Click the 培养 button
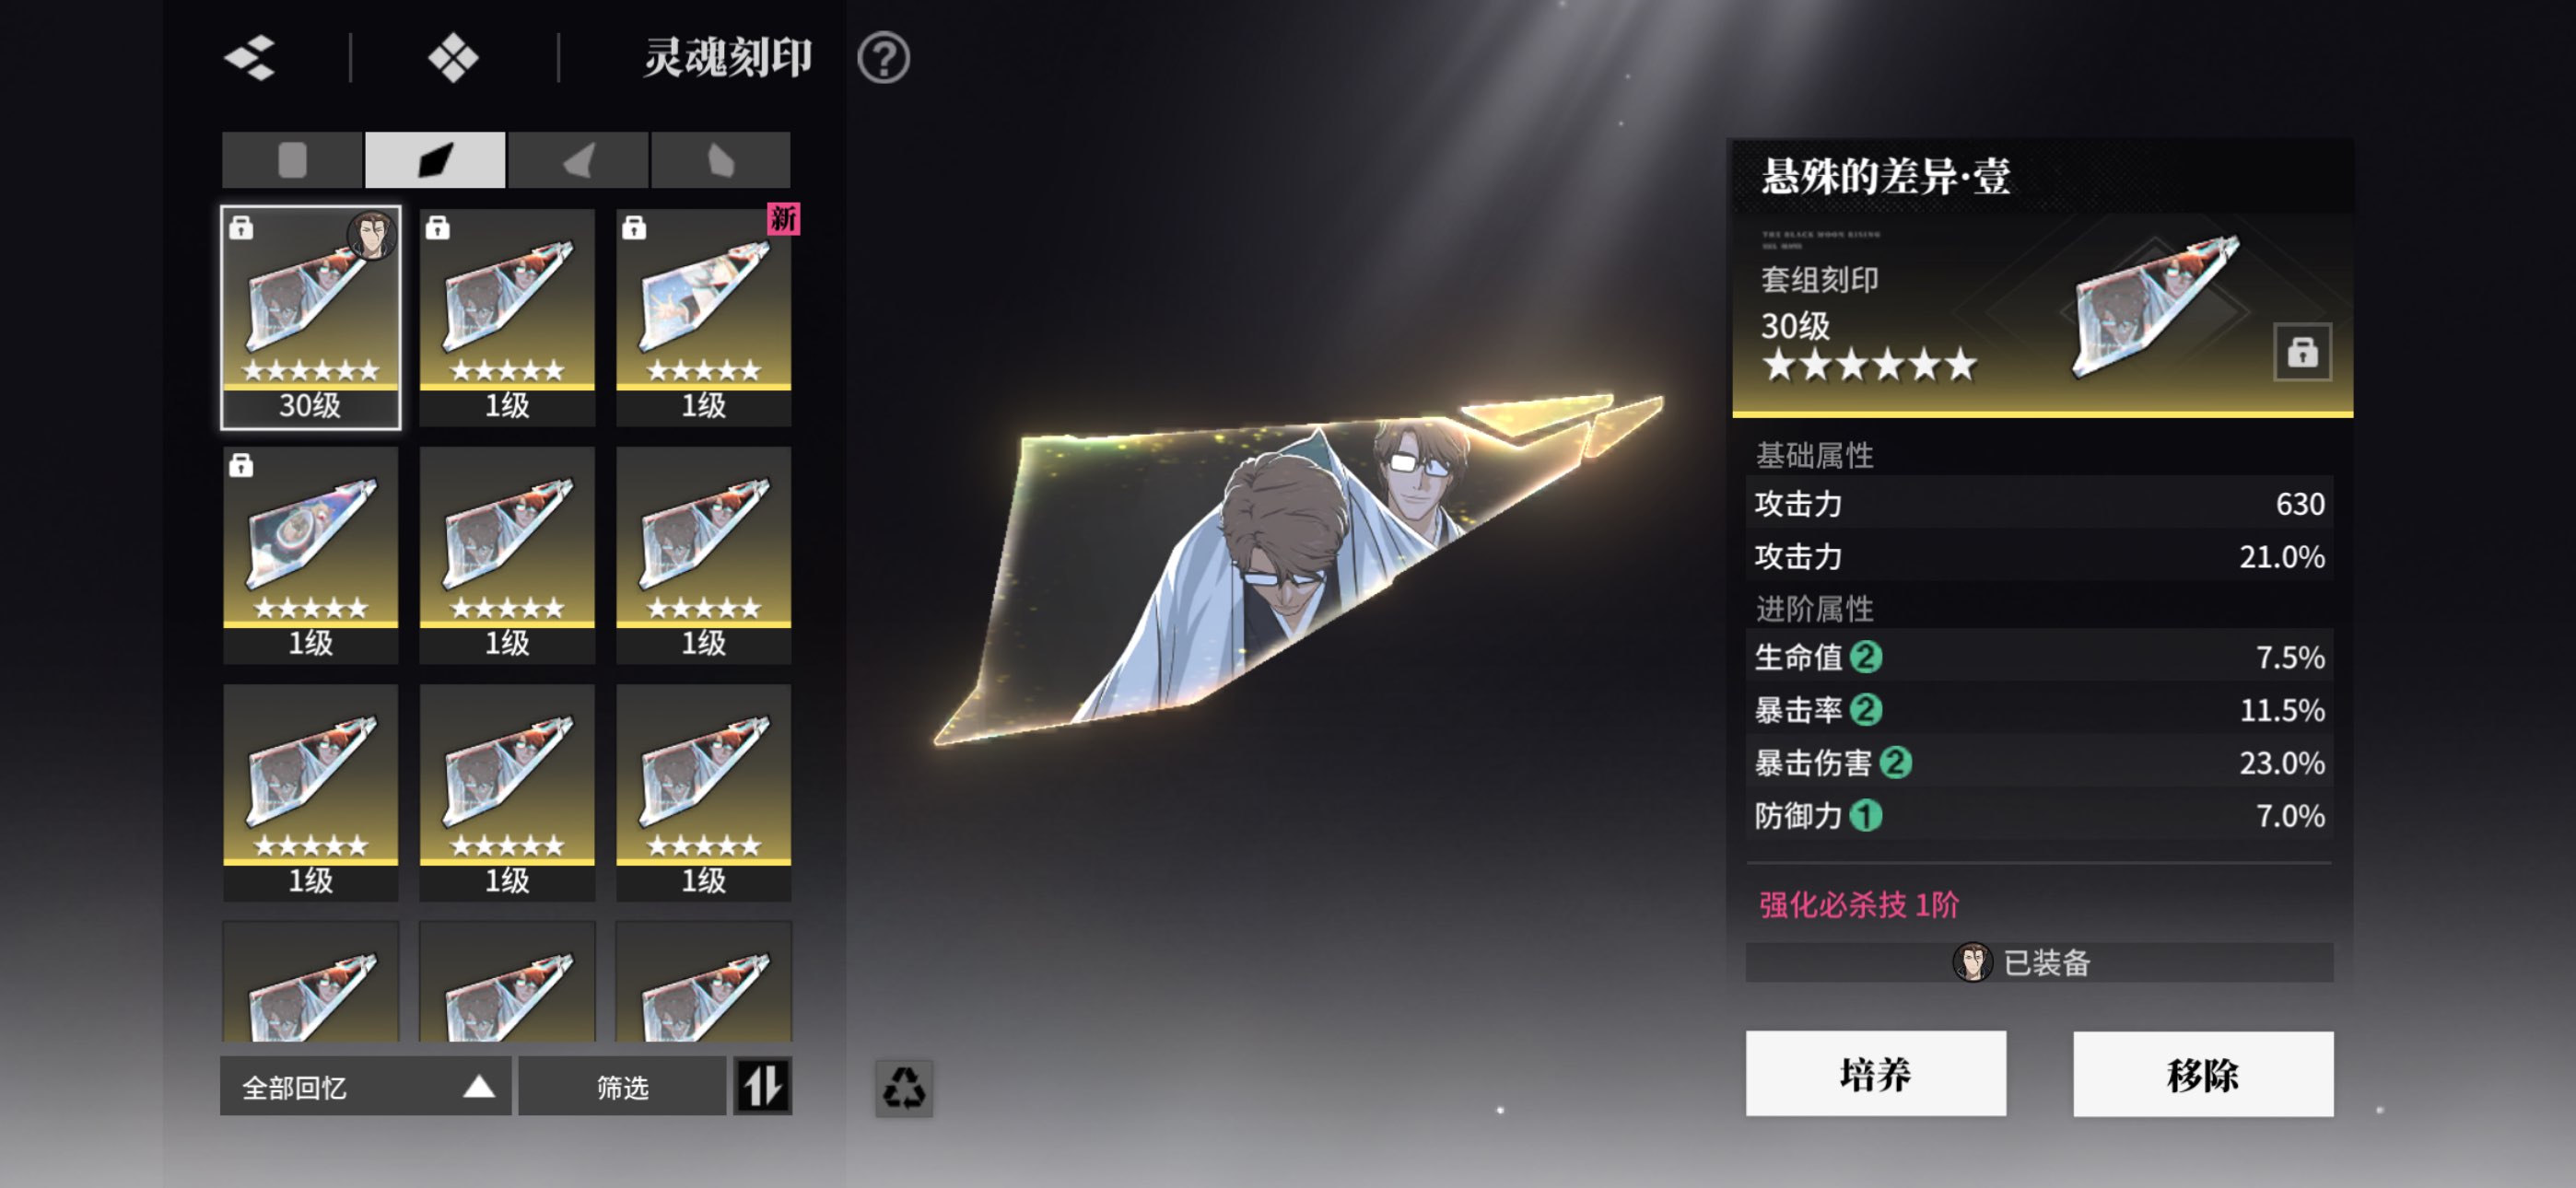Screen dimensions: 2576x1188 tap(1875, 1074)
